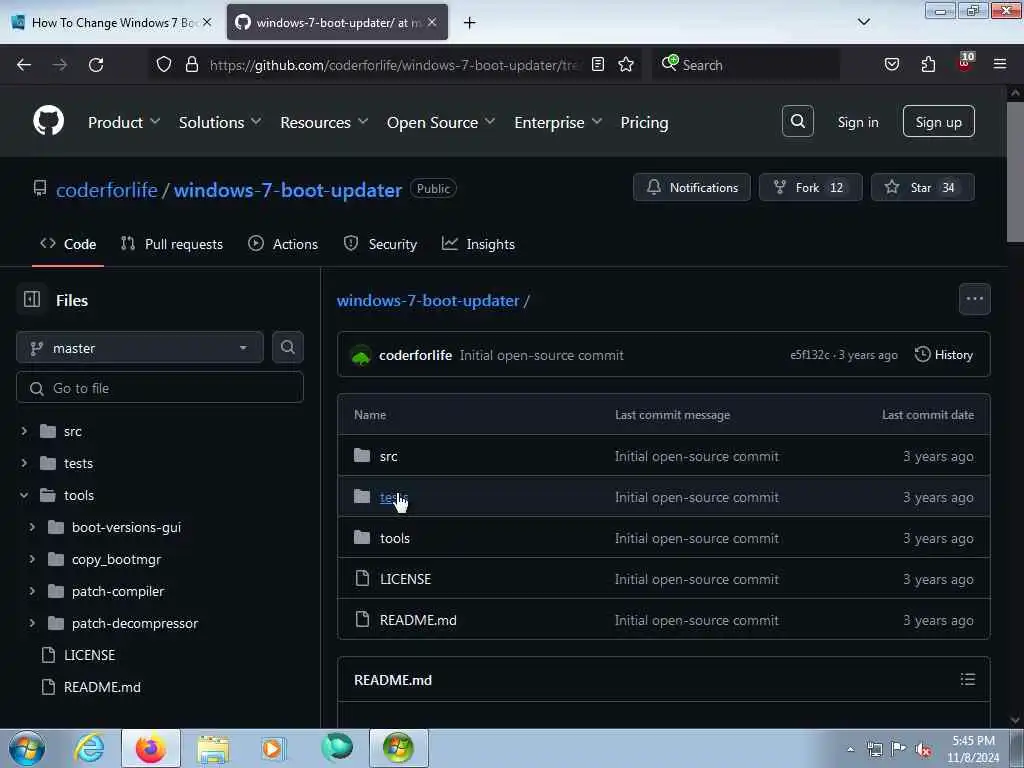Open the Insights tab

pyautogui.click(x=478, y=244)
